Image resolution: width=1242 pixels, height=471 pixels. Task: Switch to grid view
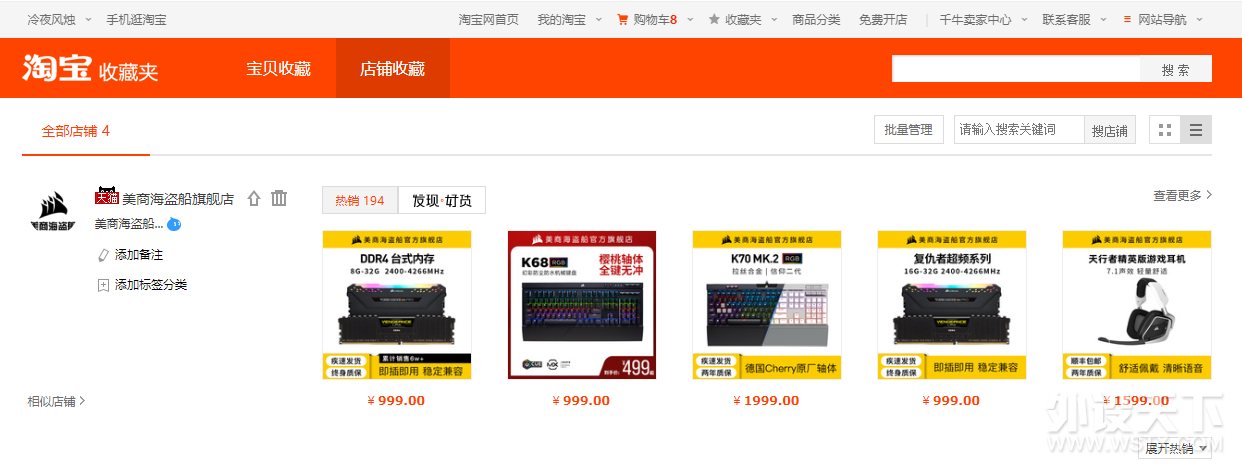pos(1164,130)
